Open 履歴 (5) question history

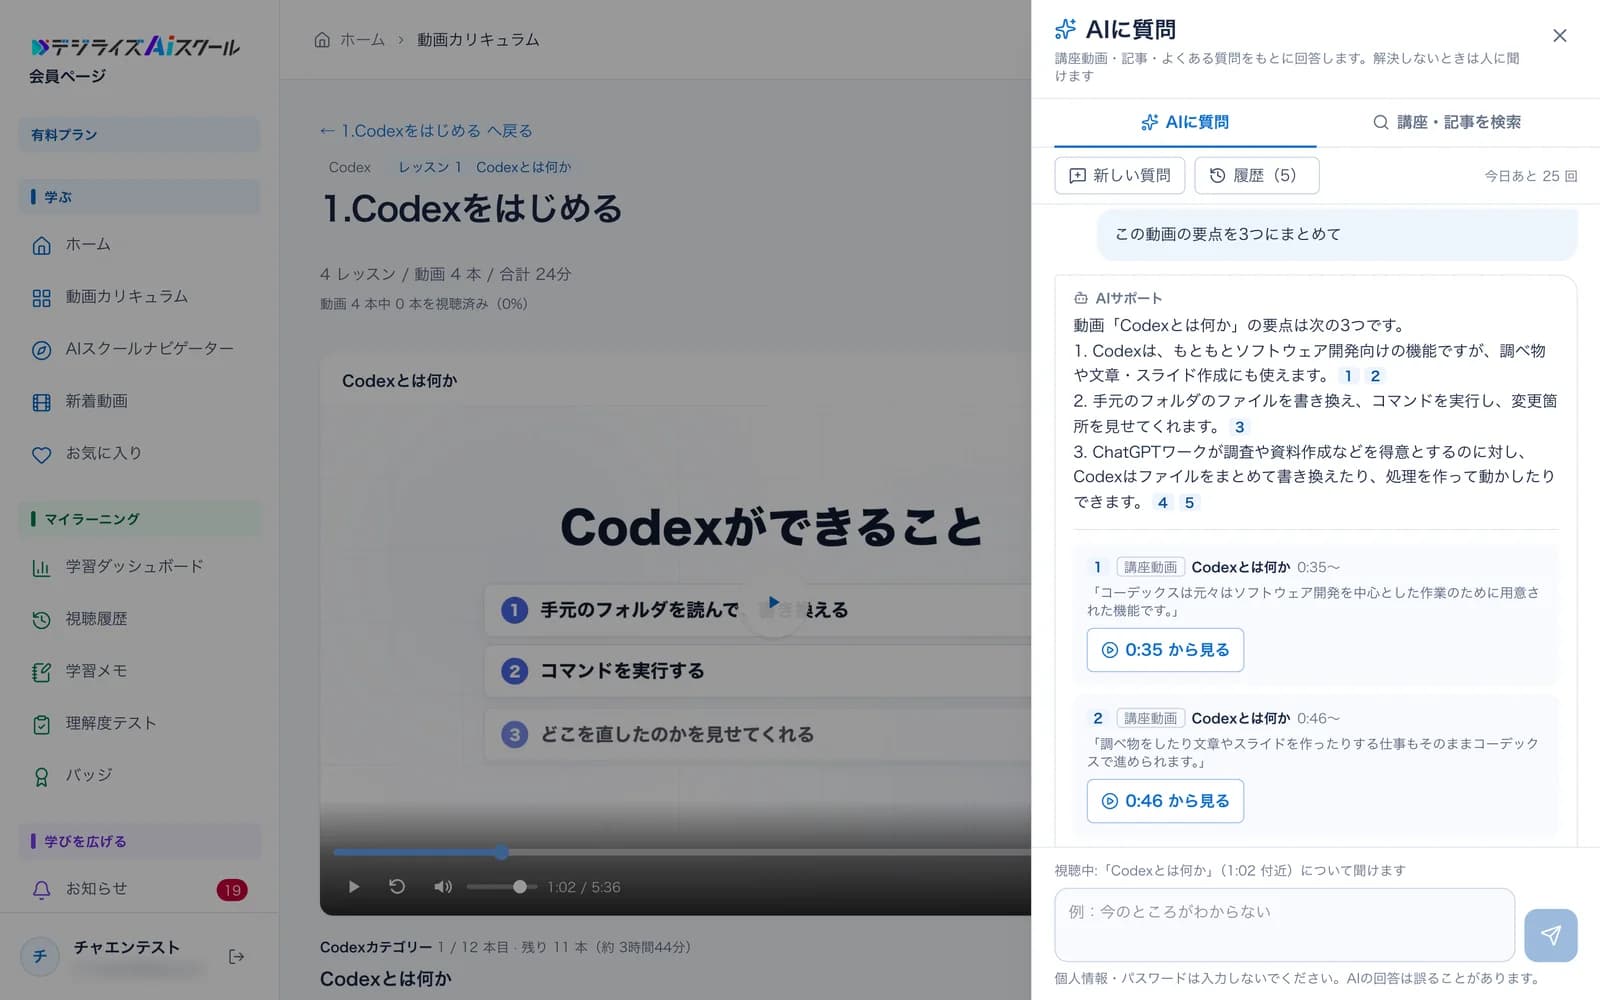pyautogui.click(x=1256, y=175)
